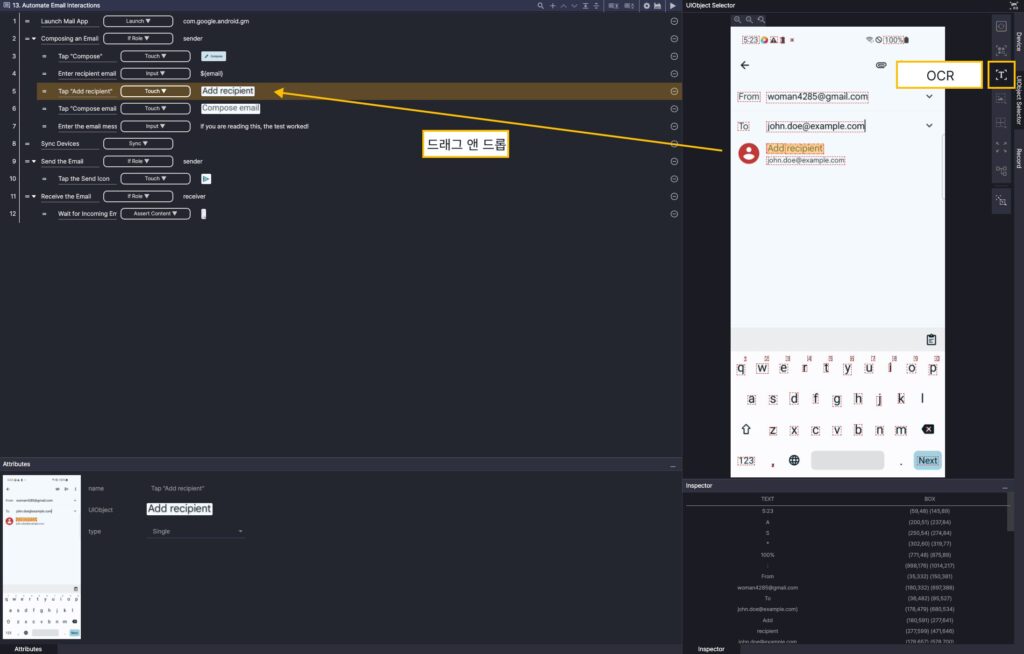Viewport: 1024px width, 654px height.
Task: Tap the keyboard backspace key
Action: tap(927, 430)
